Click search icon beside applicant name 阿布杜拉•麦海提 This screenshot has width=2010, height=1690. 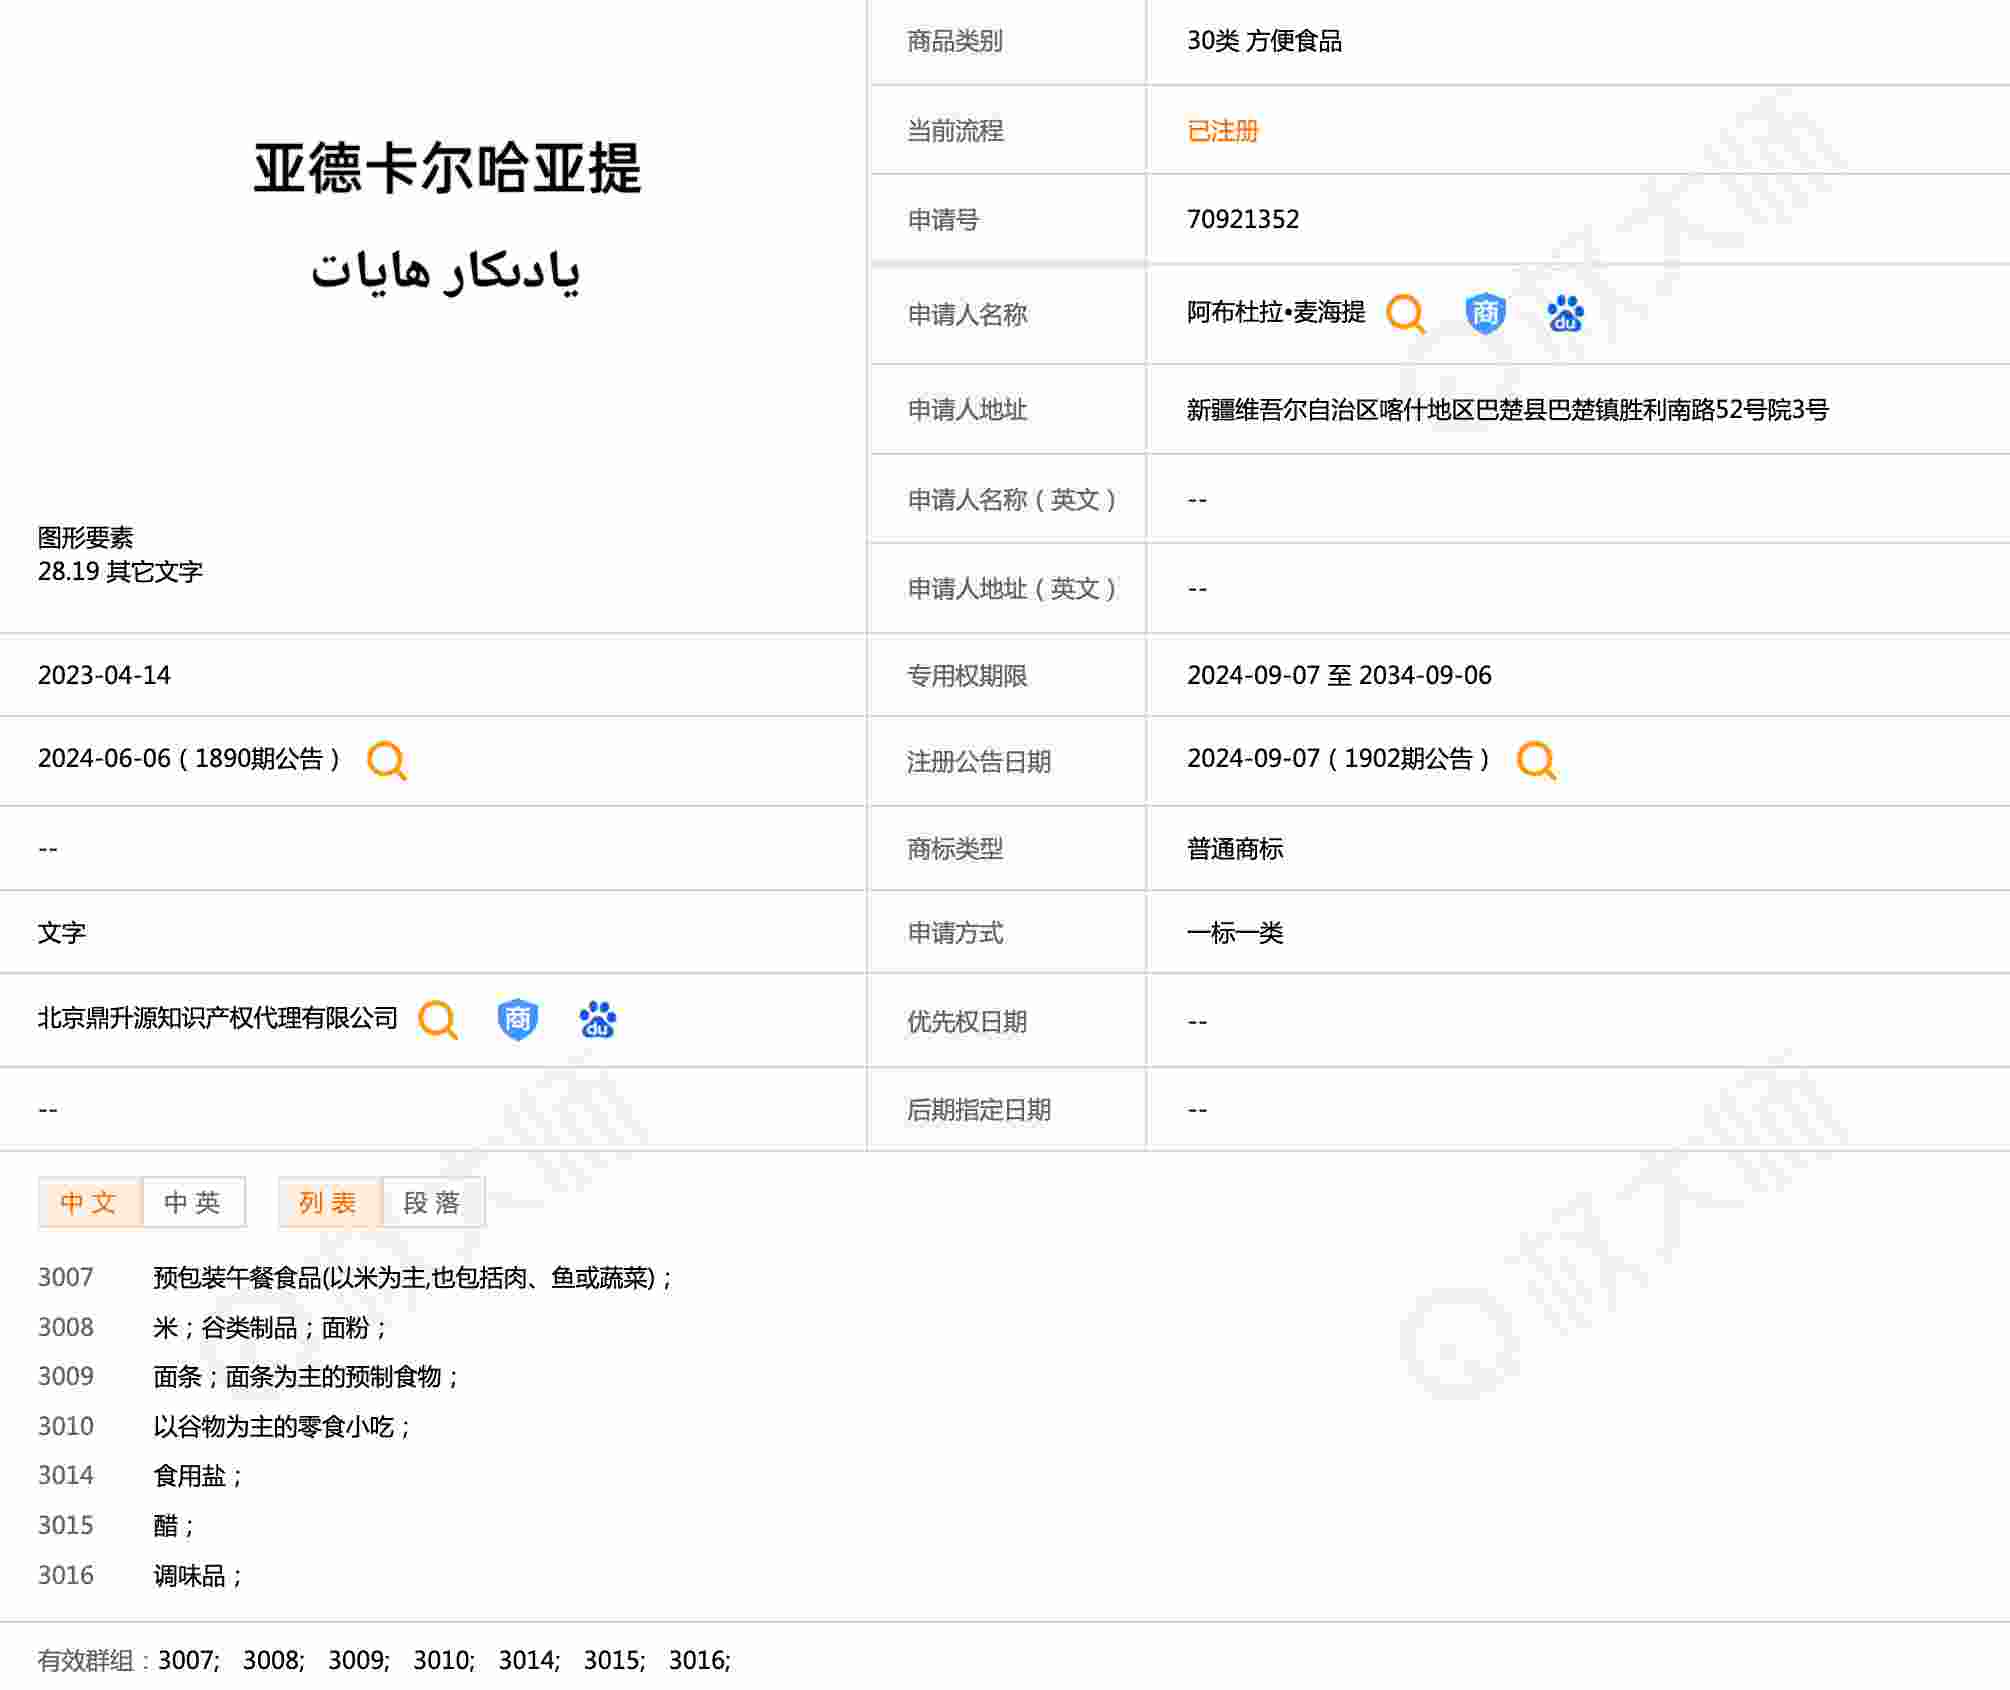point(1405,314)
